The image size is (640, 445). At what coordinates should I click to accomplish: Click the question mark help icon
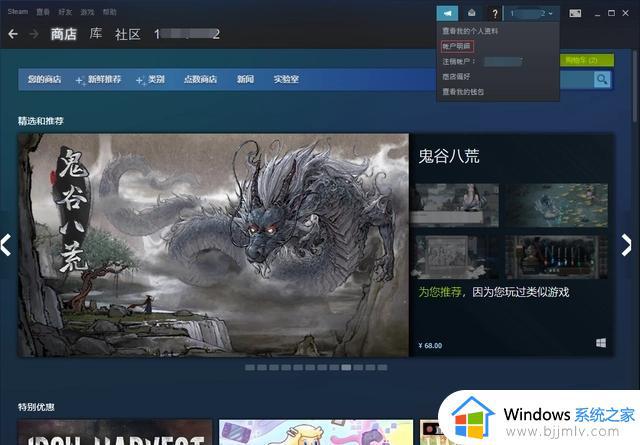[495, 14]
